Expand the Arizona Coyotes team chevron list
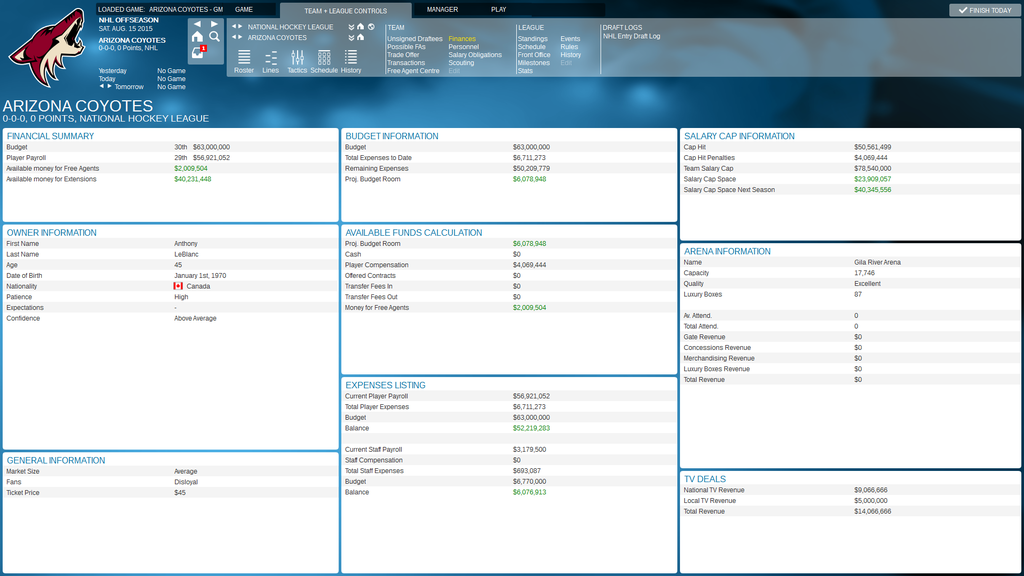 coord(351,37)
